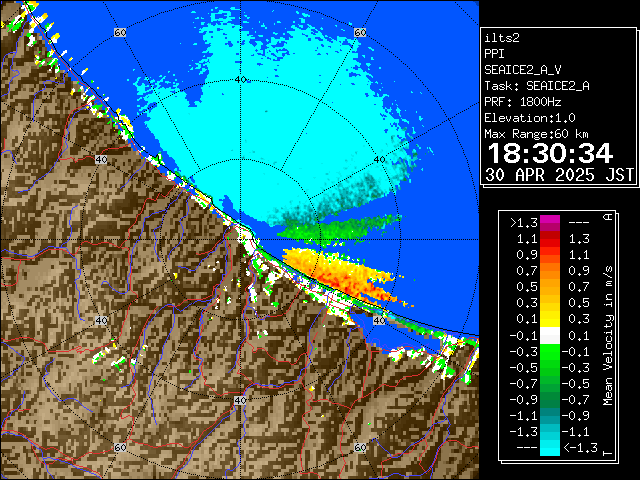Select the 40 ring label due north of center
This screenshot has height=480, width=640.
(x=240, y=80)
